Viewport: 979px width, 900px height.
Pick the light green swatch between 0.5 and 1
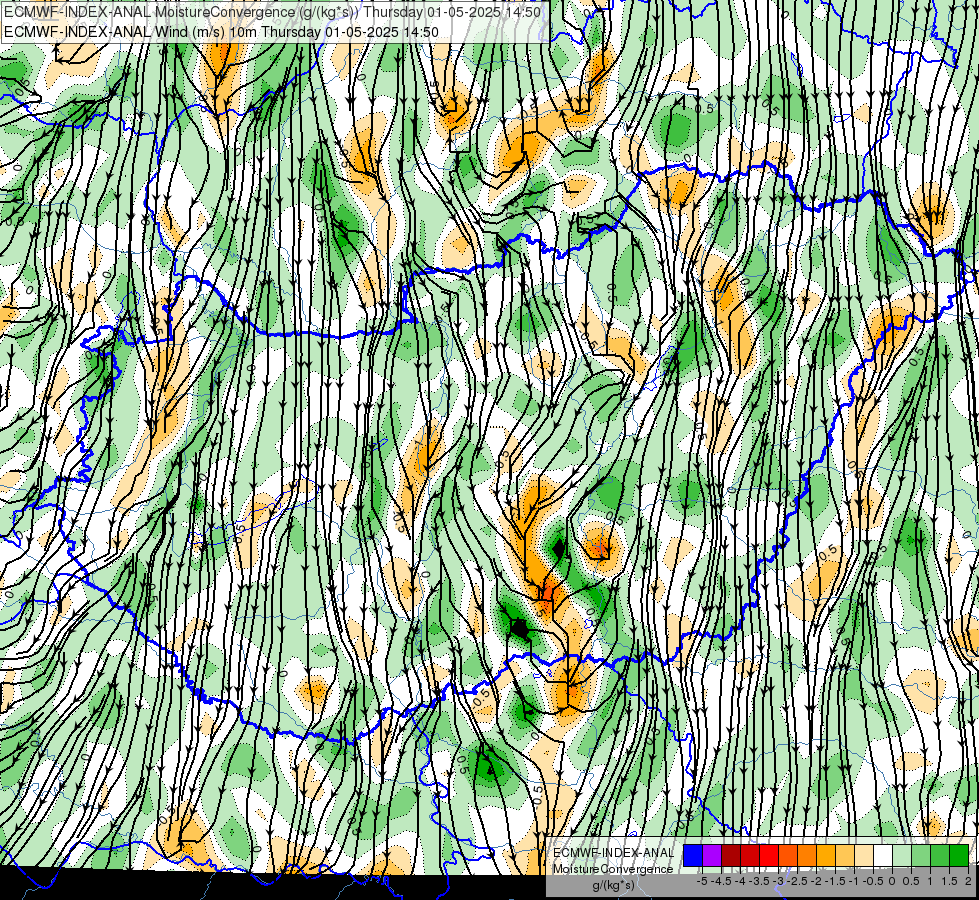pos(921,855)
